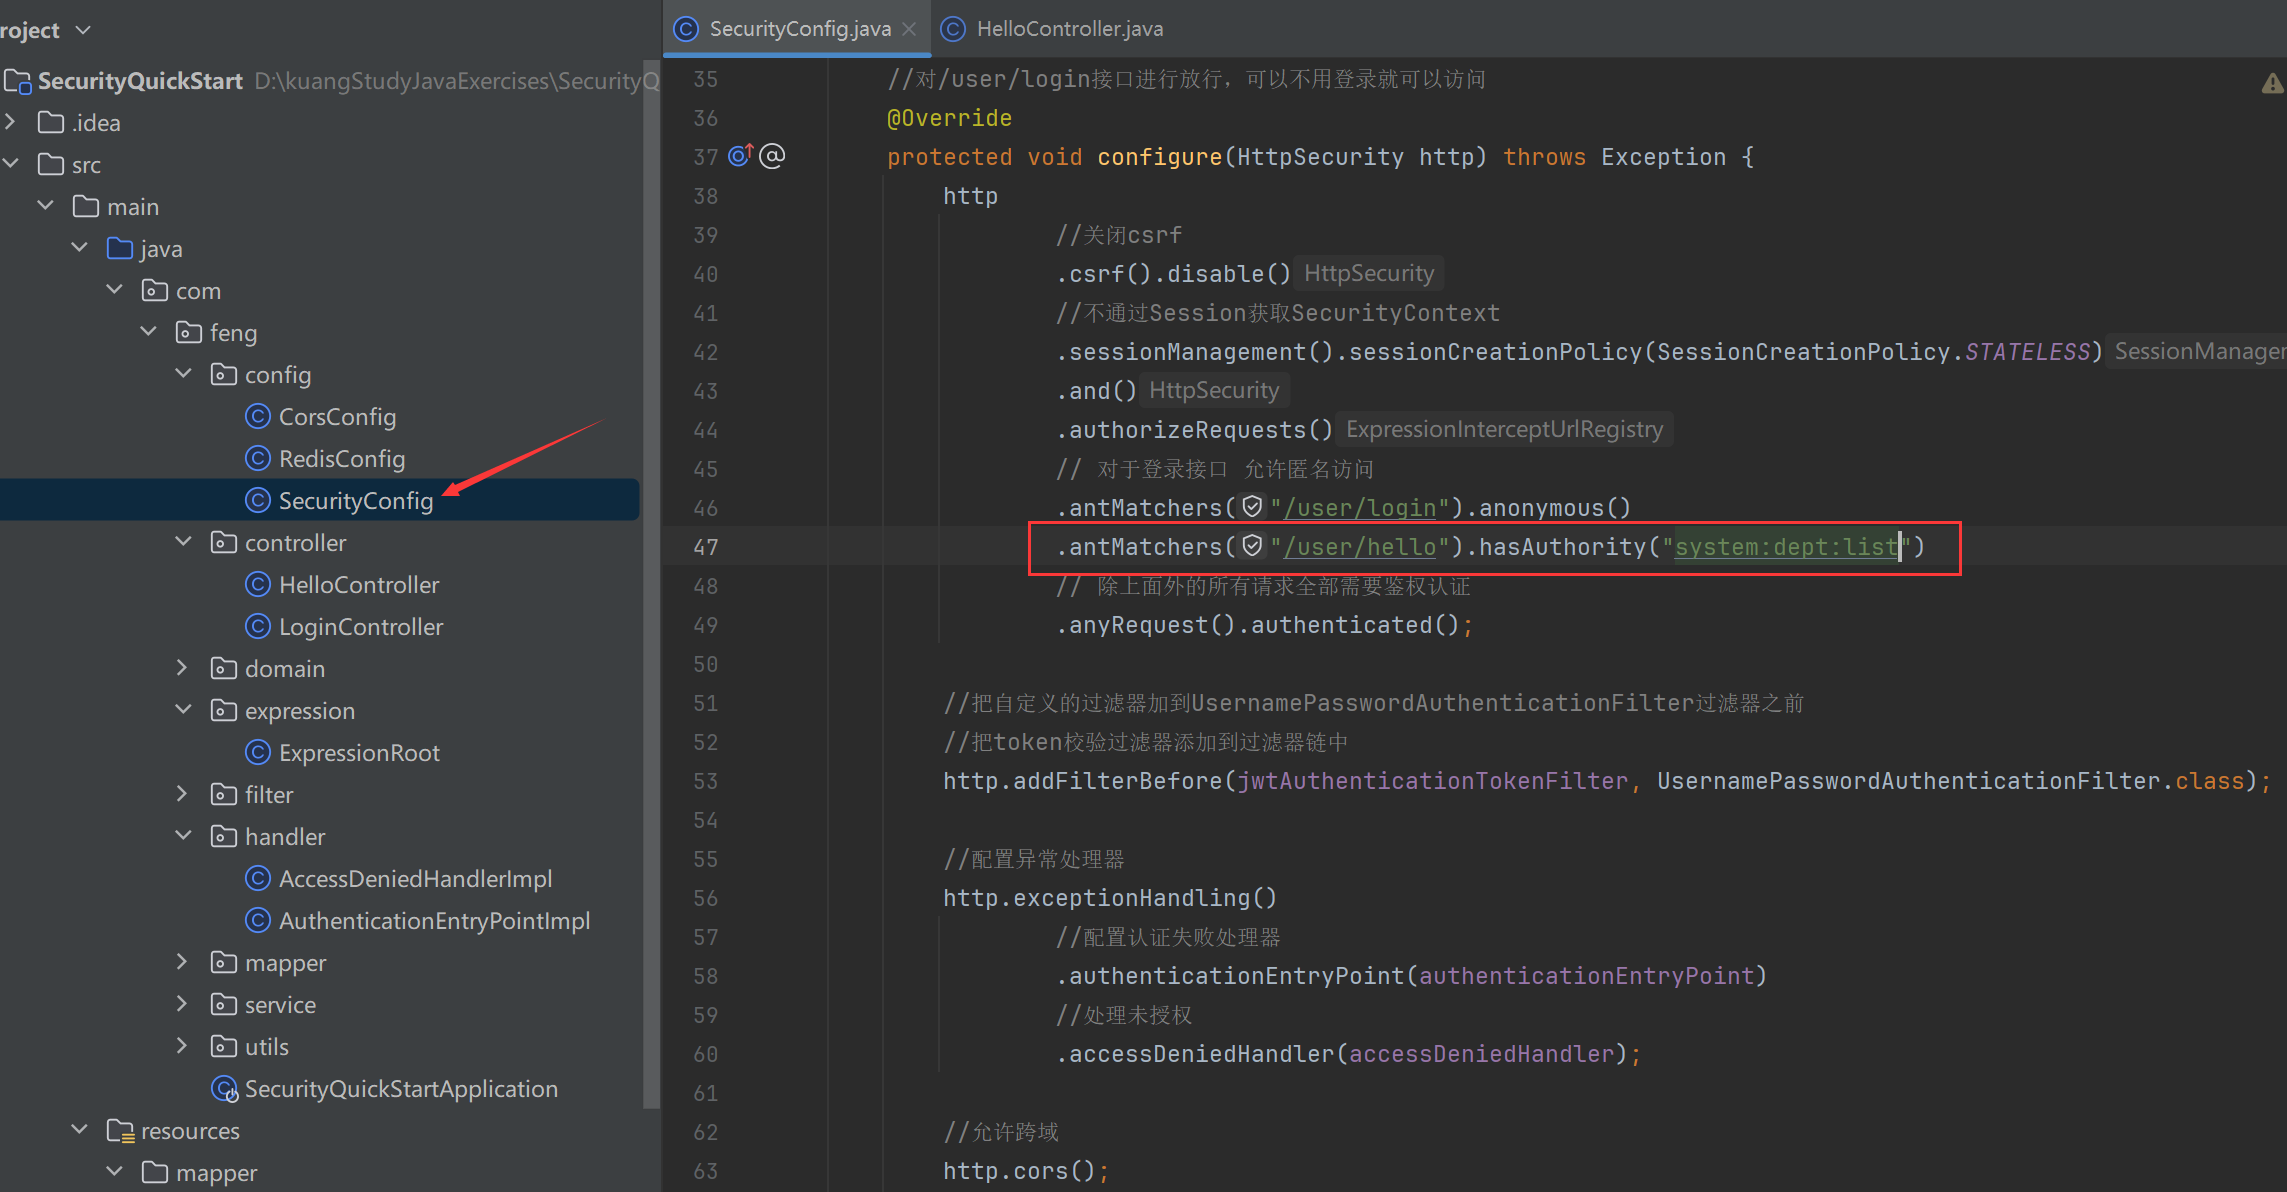Select AccessDeniedHandlerImpl class

pos(413,879)
